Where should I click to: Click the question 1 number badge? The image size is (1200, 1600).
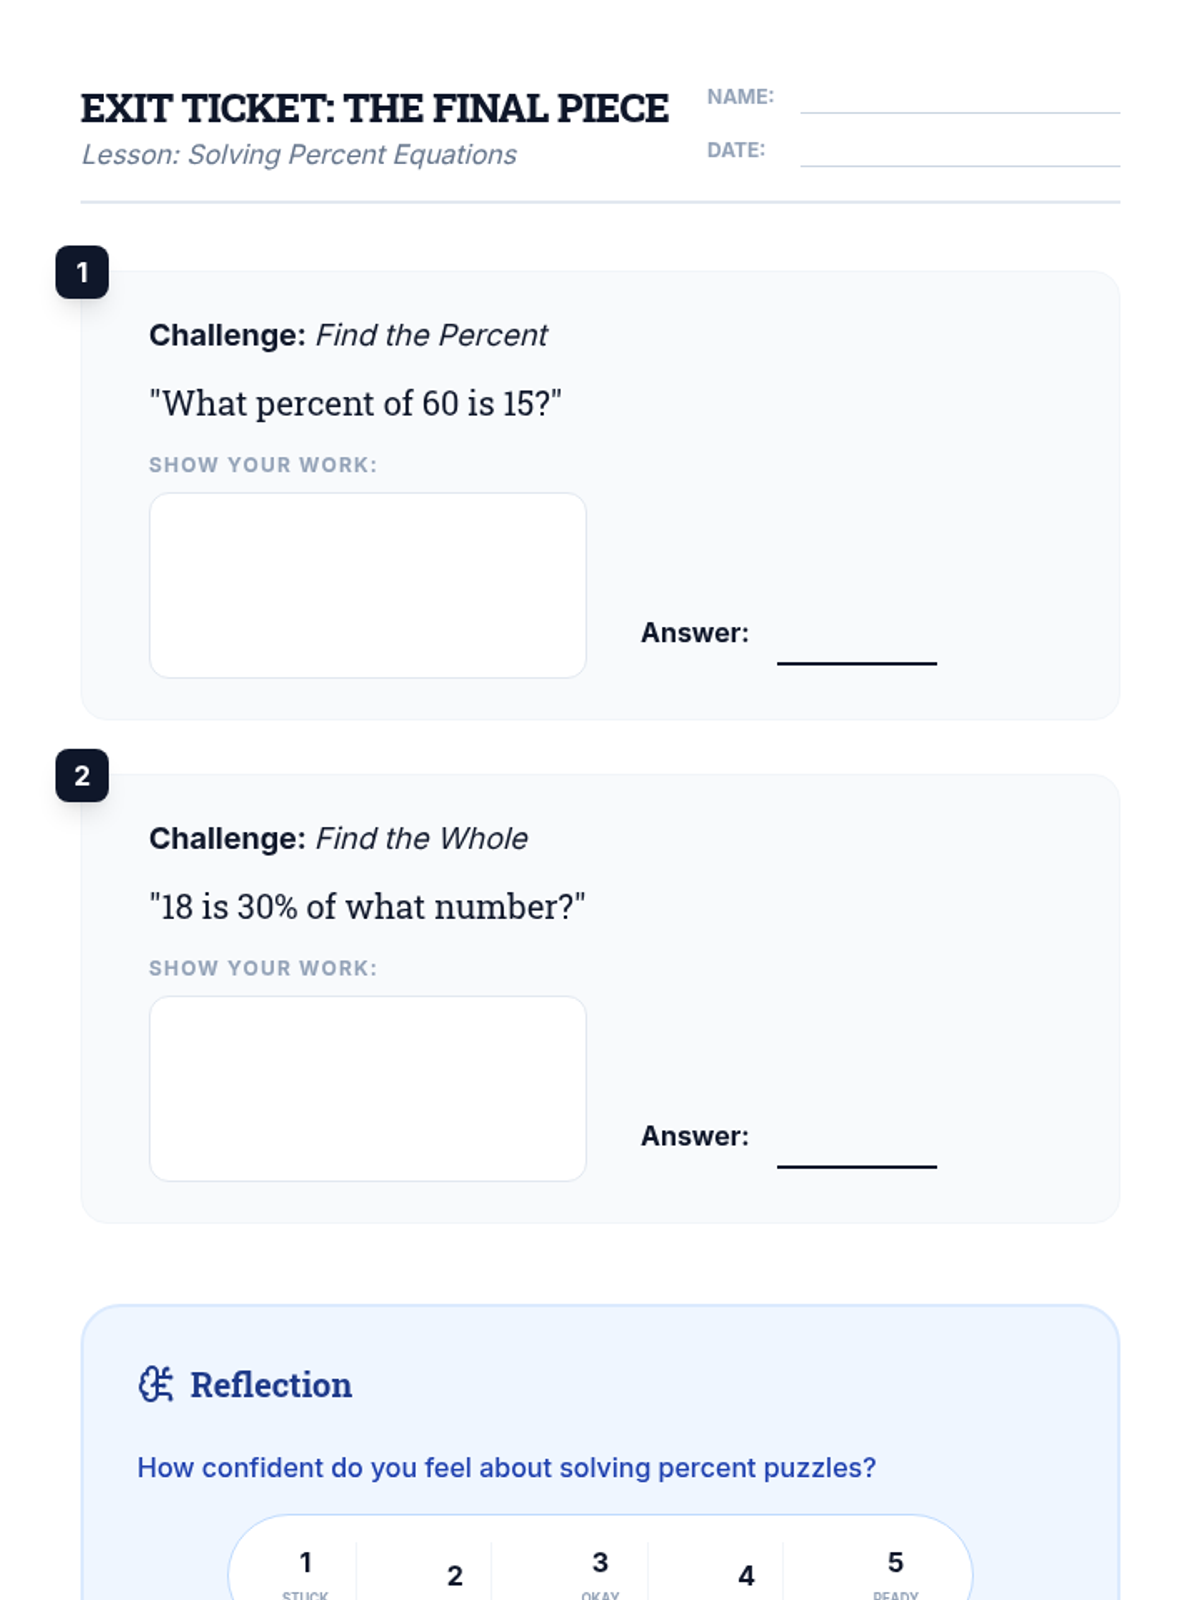coord(82,272)
